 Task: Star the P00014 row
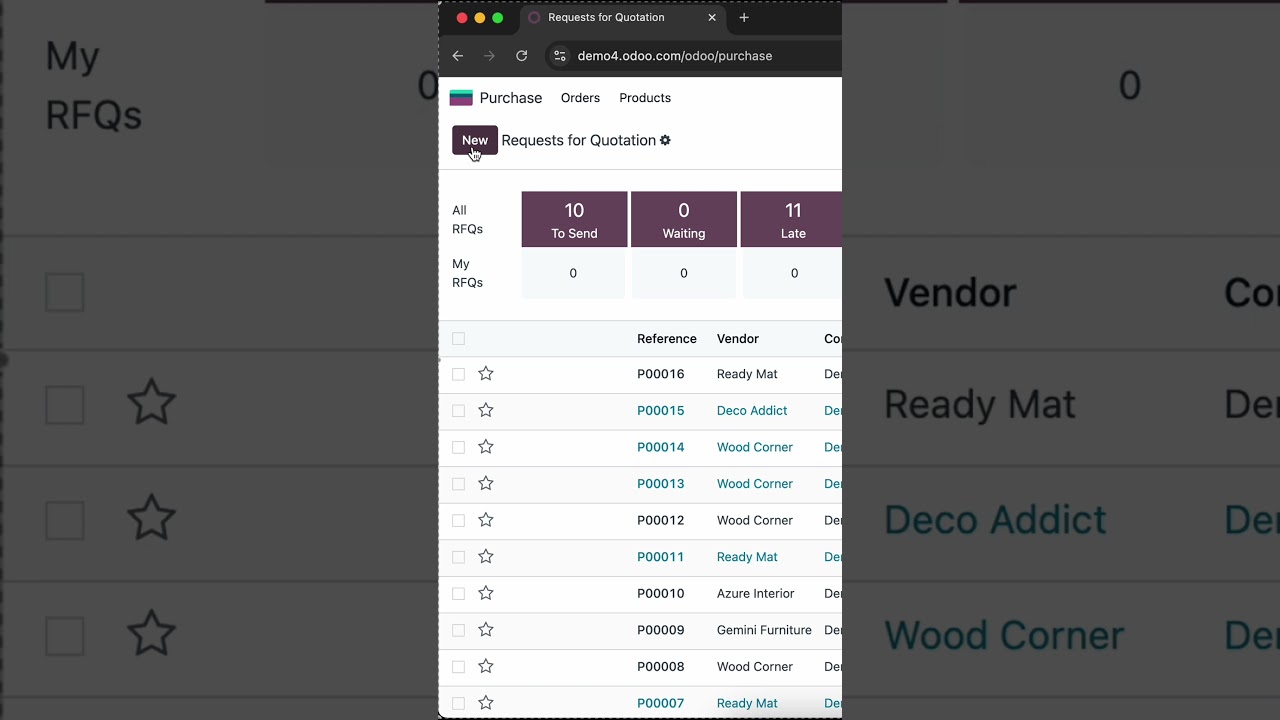click(486, 447)
